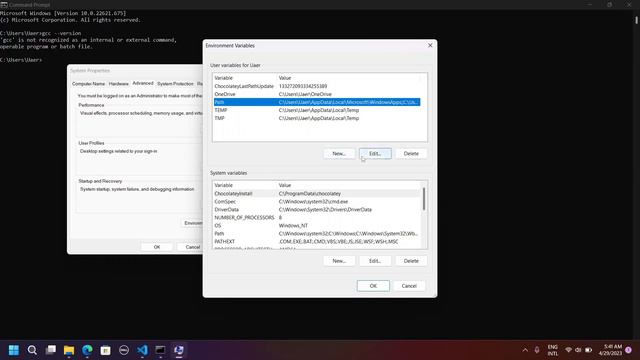Open the round no-entry icon app in taskbar
Screen dimensions: 640x360
[x=124, y=350]
